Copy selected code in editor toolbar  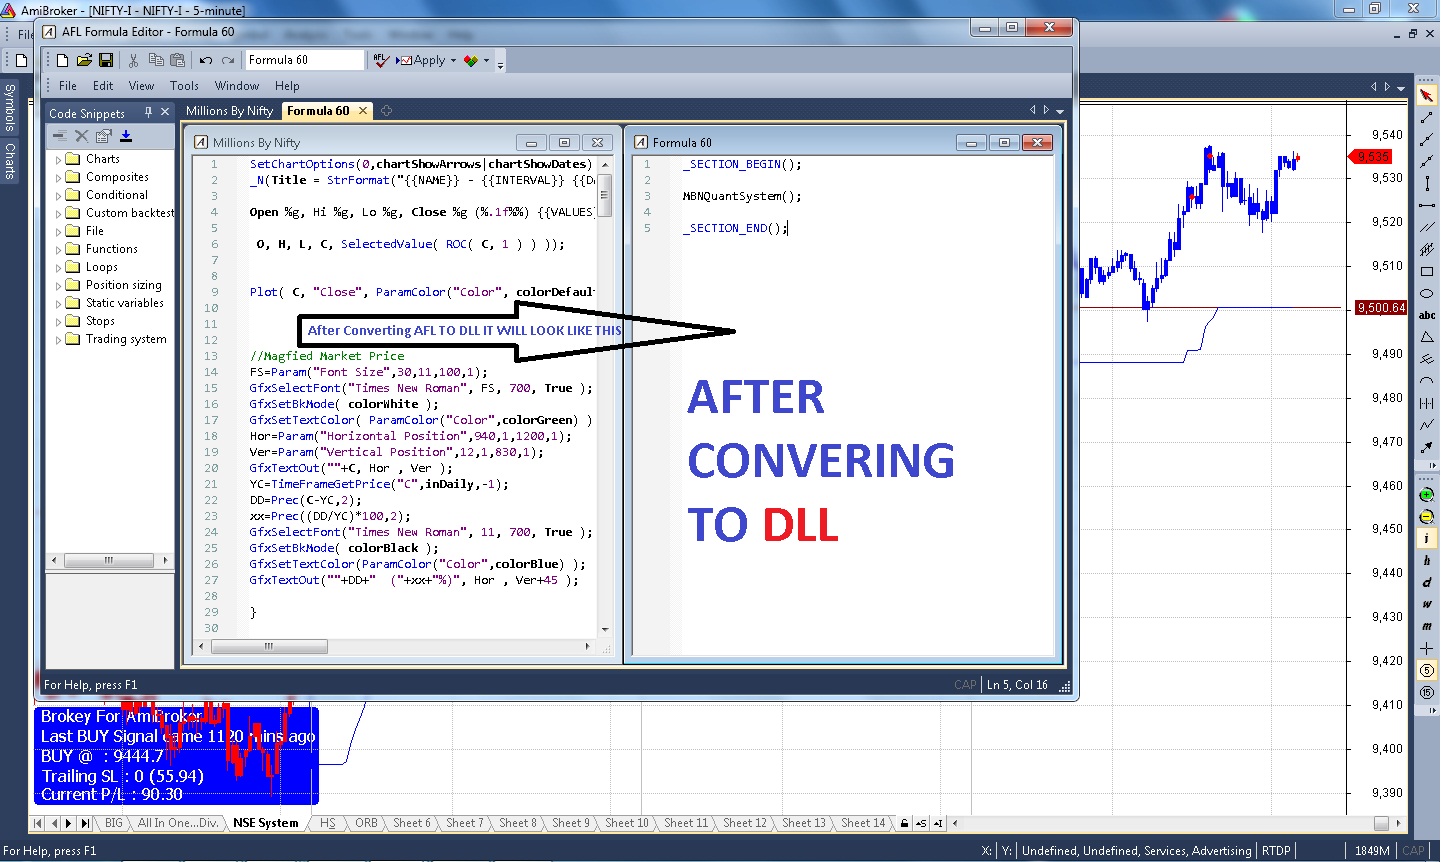pyautogui.click(x=155, y=60)
